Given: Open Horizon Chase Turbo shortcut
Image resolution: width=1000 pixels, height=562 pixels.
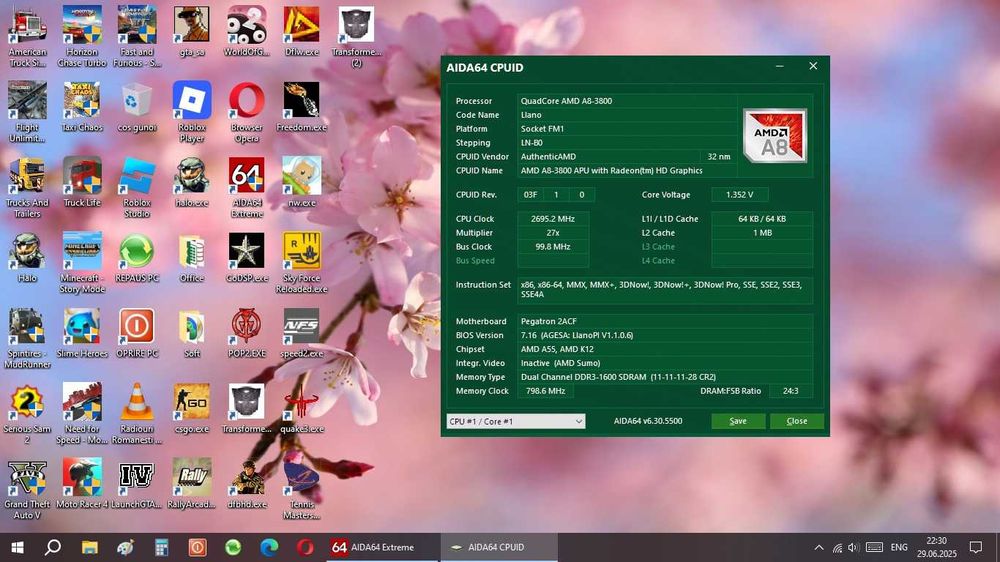Looking at the screenshot, I should [82, 36].
